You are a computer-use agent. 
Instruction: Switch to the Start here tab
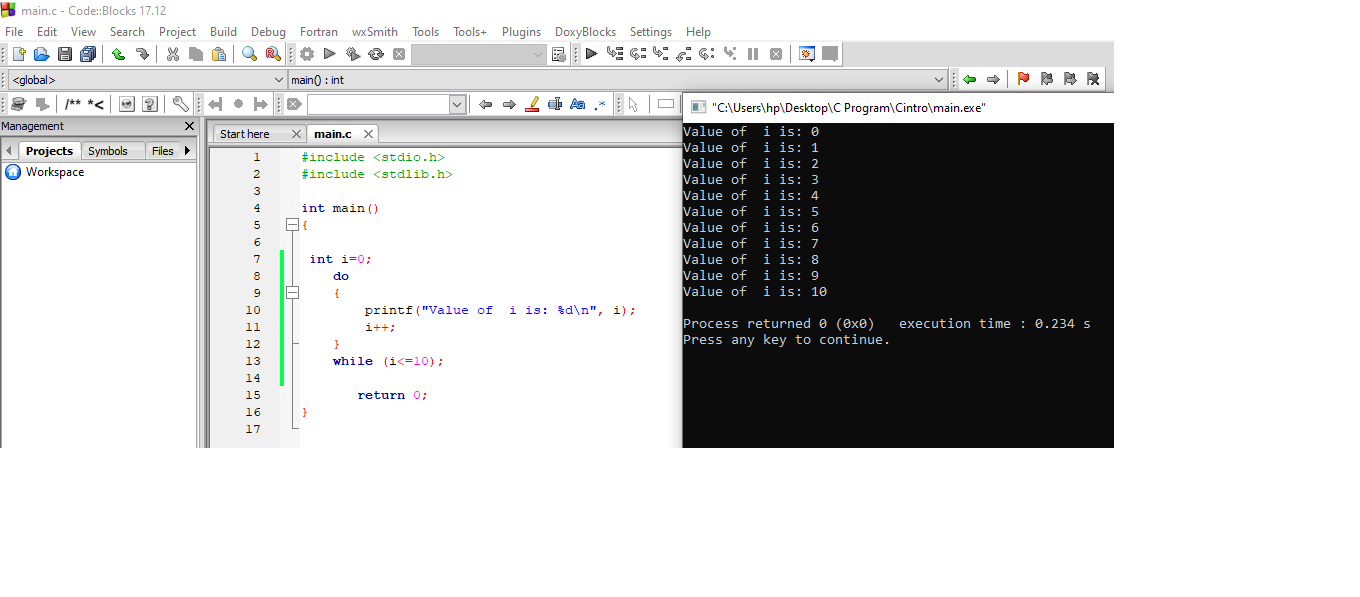pyautogui.click(x=250, y=133)
